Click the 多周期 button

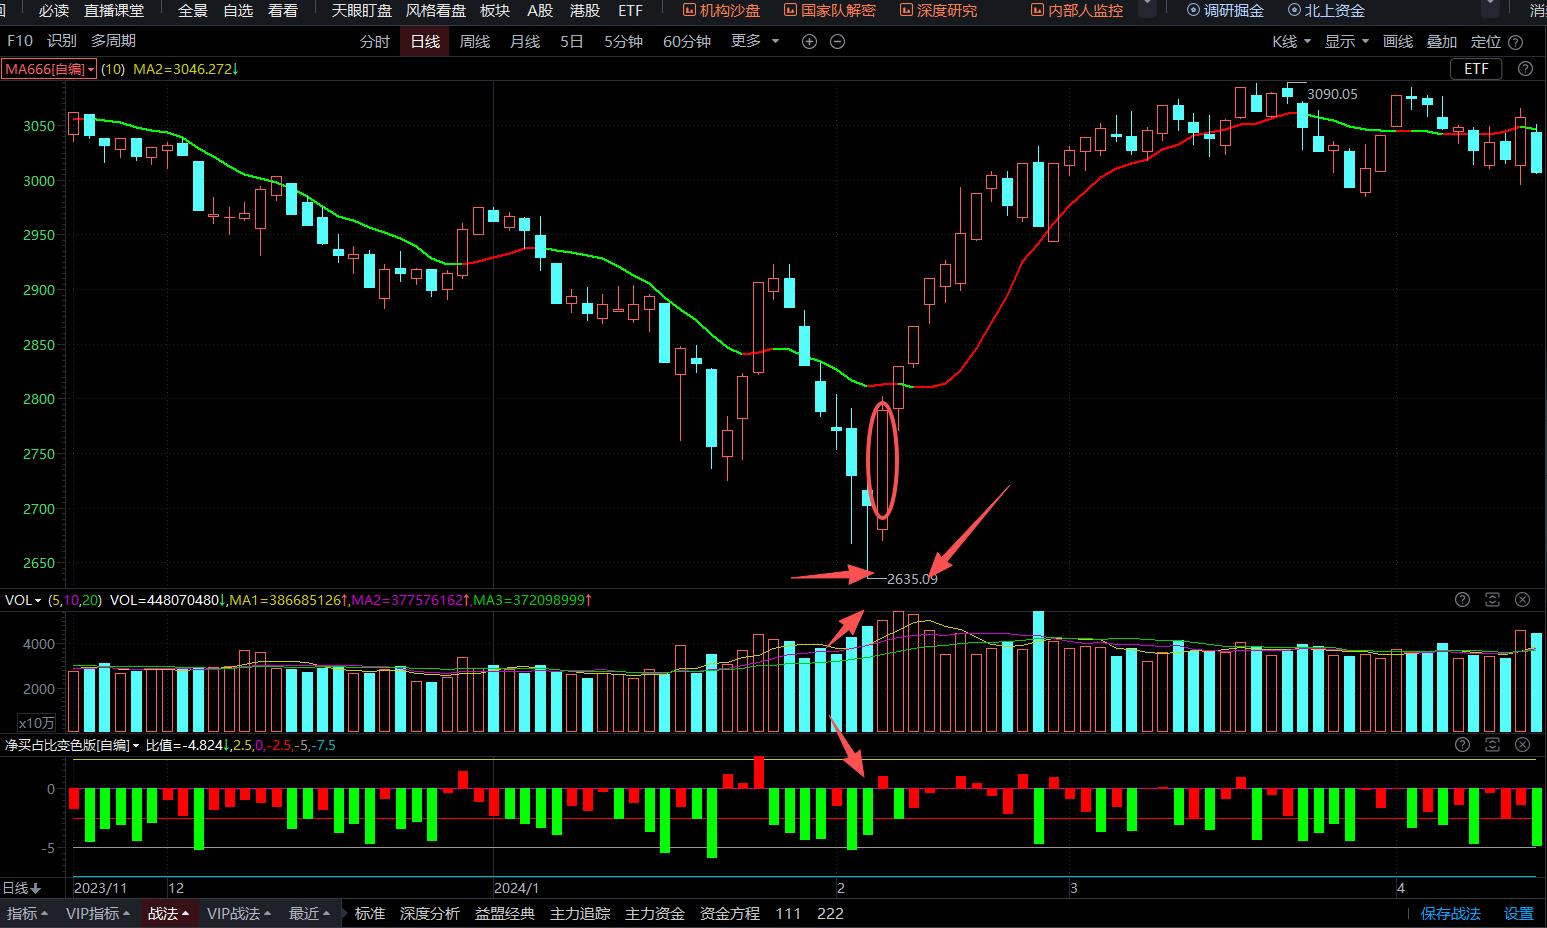click(113, 41)
